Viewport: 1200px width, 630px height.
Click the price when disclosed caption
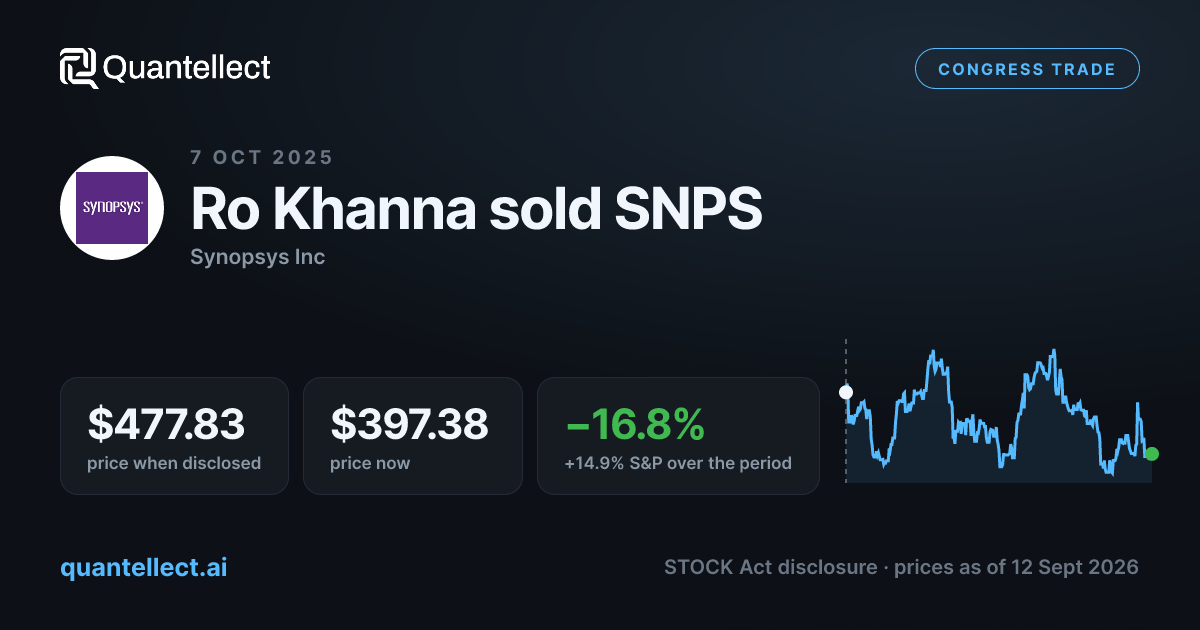[x=174, y=463]
